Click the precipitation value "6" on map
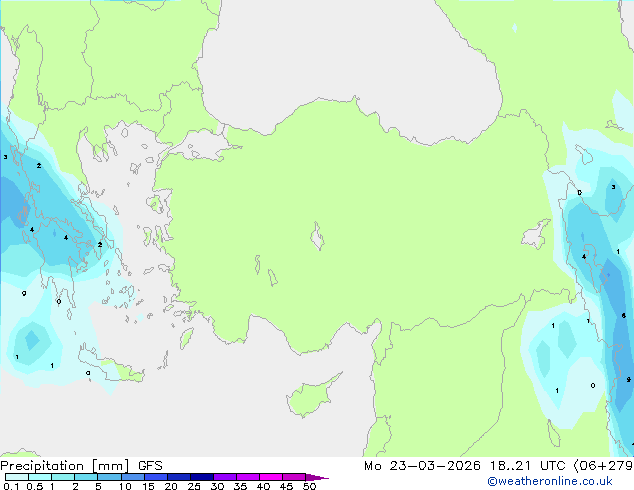 [x=623, y=315]
